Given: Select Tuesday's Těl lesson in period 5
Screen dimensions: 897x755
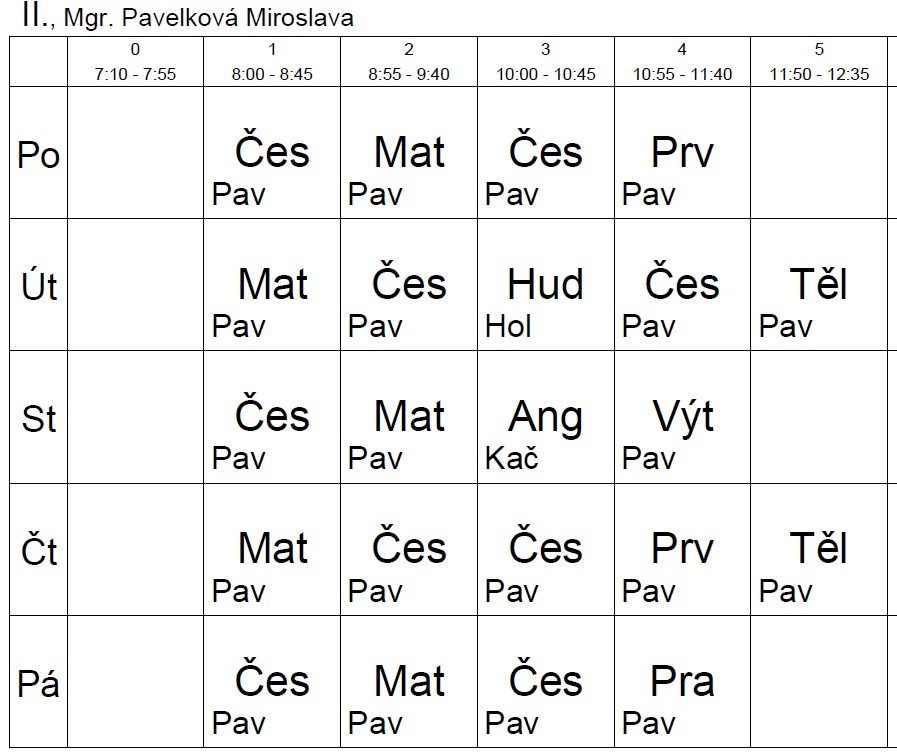Looking at the screenshot, I should (x=819, y=285).
